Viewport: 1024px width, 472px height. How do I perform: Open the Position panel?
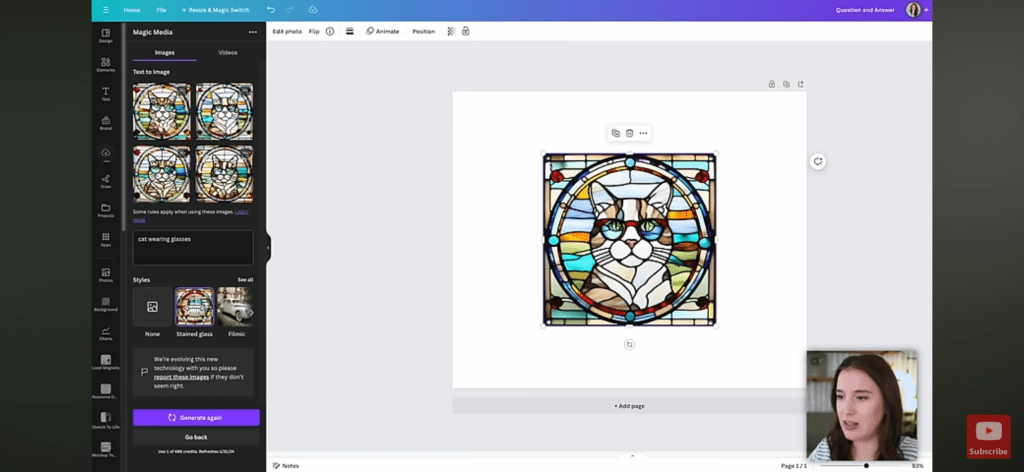[x=423, y=31]
